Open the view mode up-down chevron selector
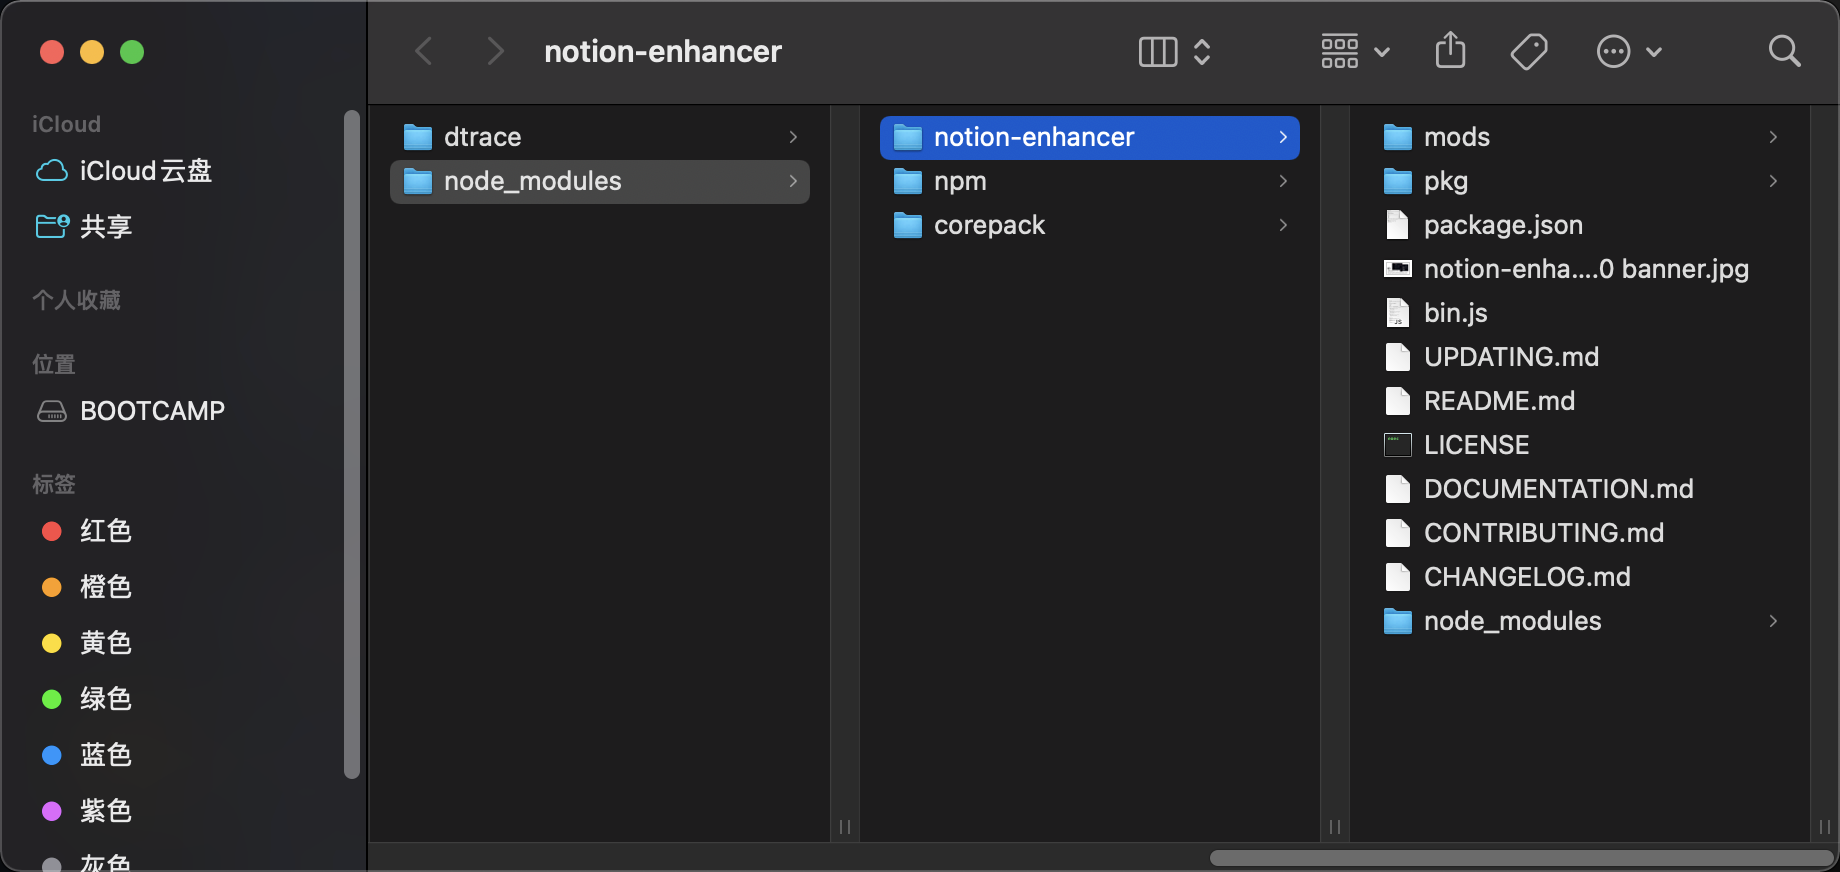 pos(1202,52)
